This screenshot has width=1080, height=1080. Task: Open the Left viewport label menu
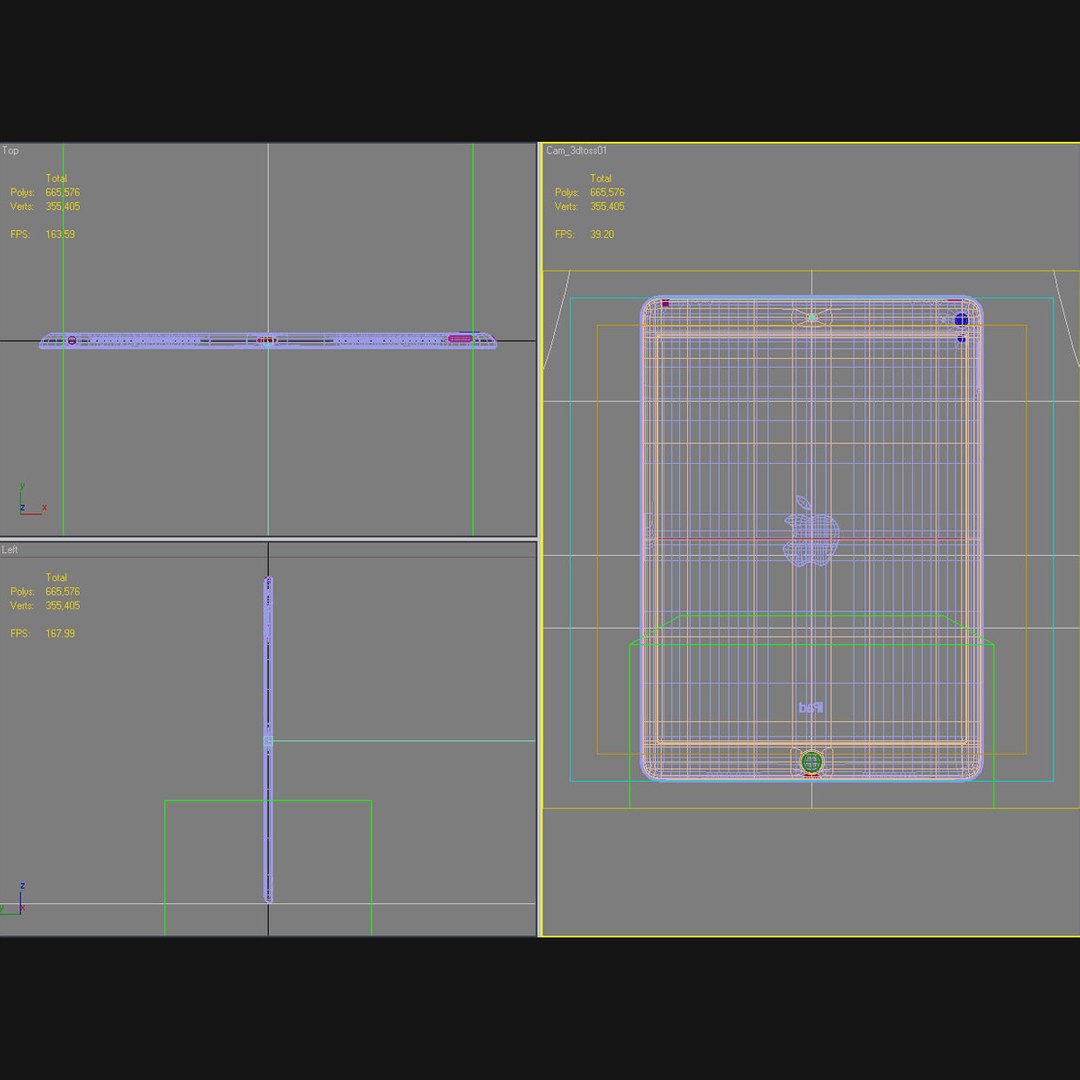10,549
